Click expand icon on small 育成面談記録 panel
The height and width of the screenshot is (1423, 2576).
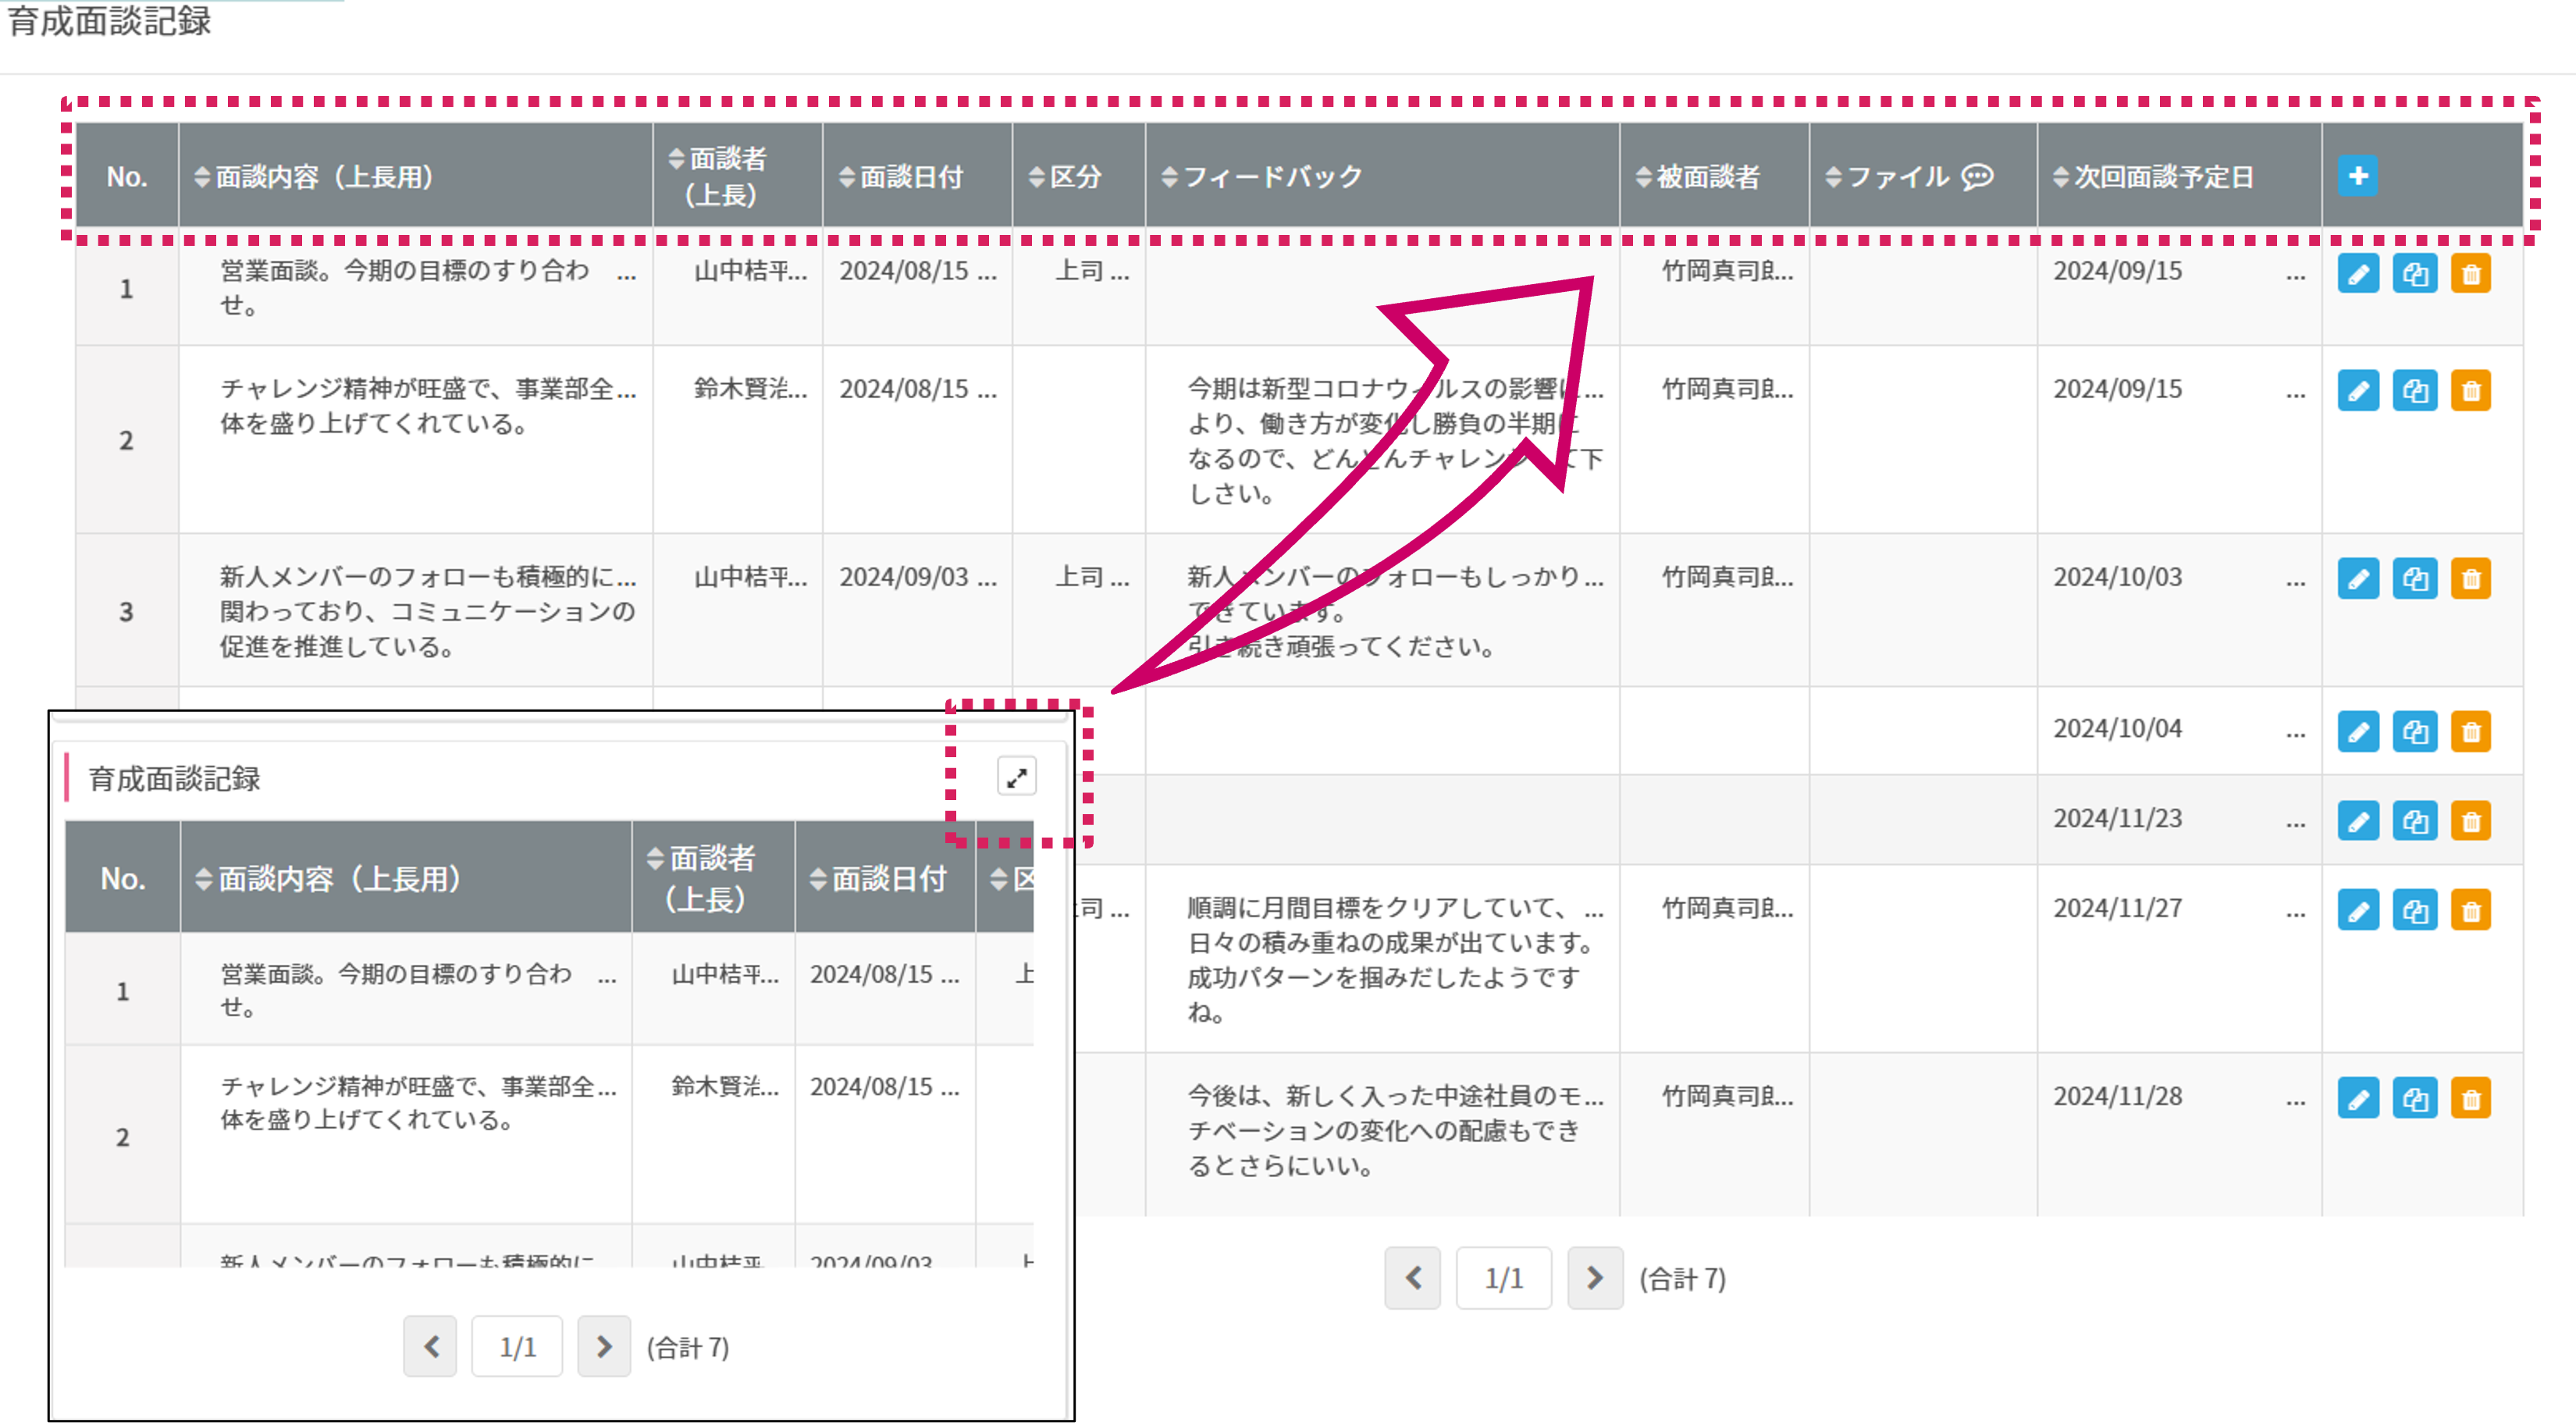(x=1016, y=777)
